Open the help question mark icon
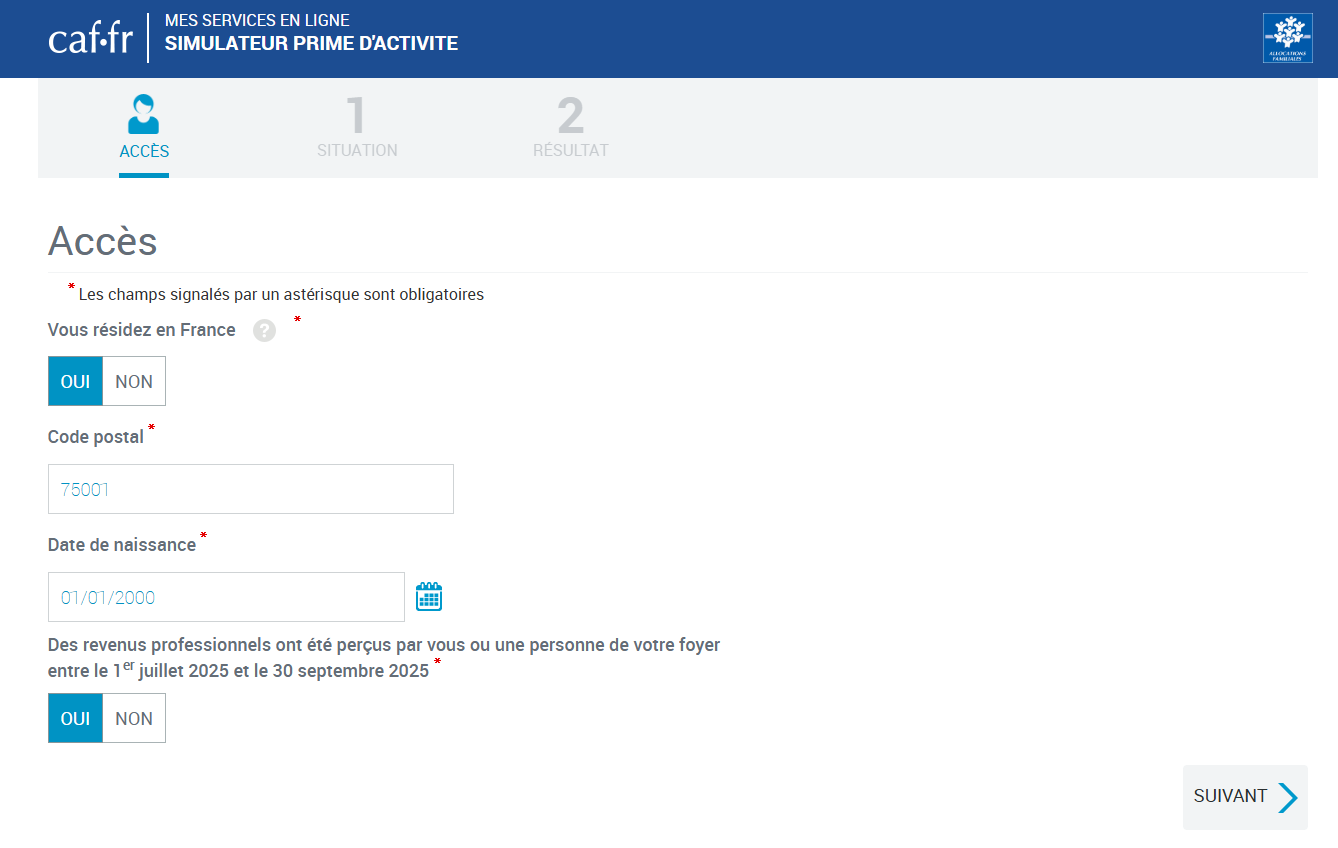Image resolution: width=1338 pixels, height=848 pixels. pyautogui.click(x=264, y=331)
